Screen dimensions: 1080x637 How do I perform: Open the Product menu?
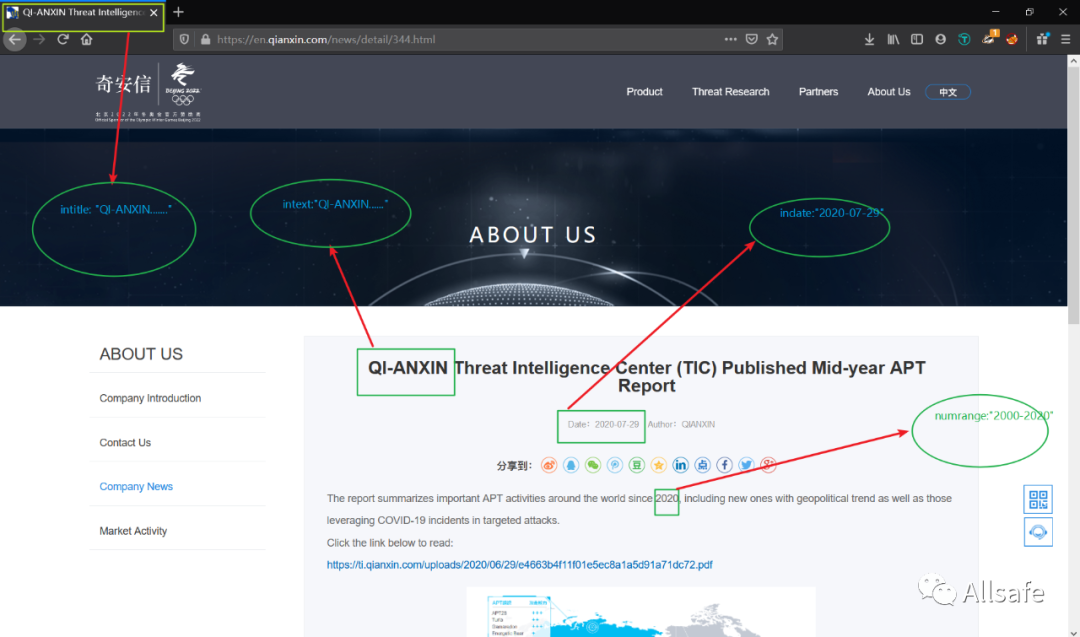(x=644, y=92)
